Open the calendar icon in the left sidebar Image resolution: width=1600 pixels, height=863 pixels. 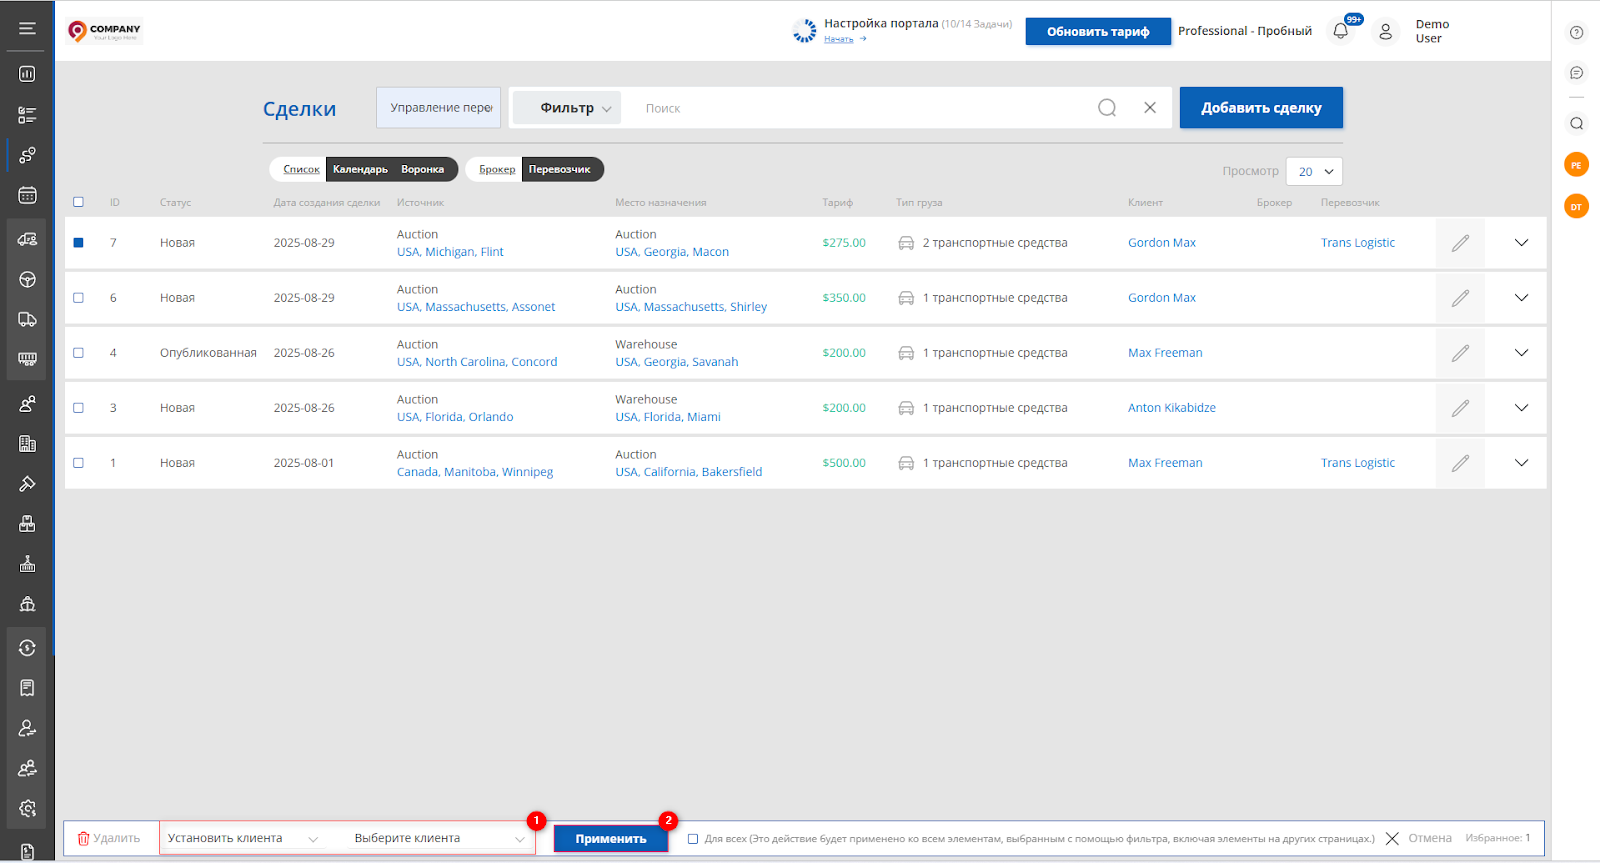pos(27,195)
